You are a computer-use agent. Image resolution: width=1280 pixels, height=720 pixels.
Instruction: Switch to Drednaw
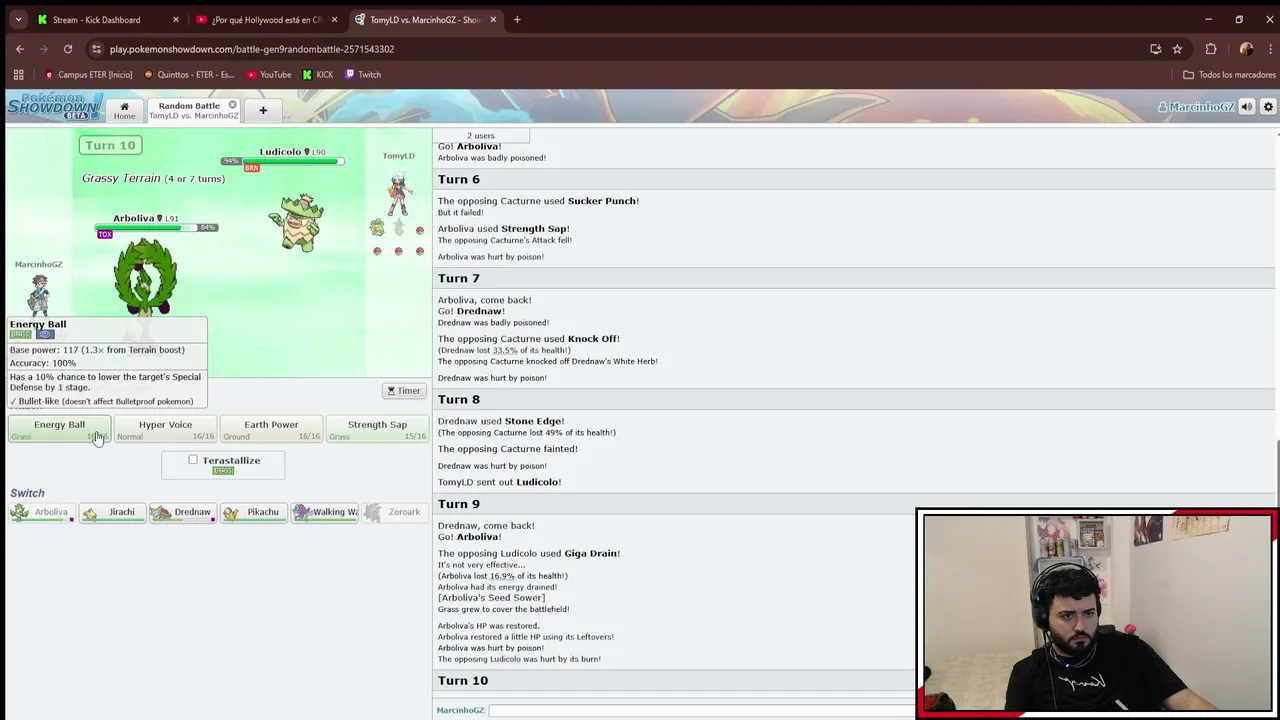click(x=182, y=512)
